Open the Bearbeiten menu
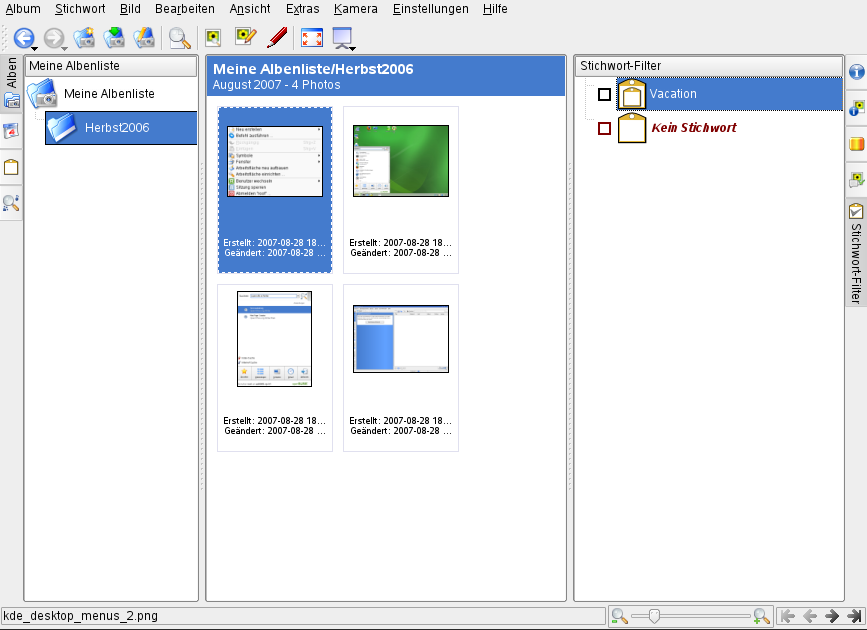867x630 pixels. pos(185,9)
